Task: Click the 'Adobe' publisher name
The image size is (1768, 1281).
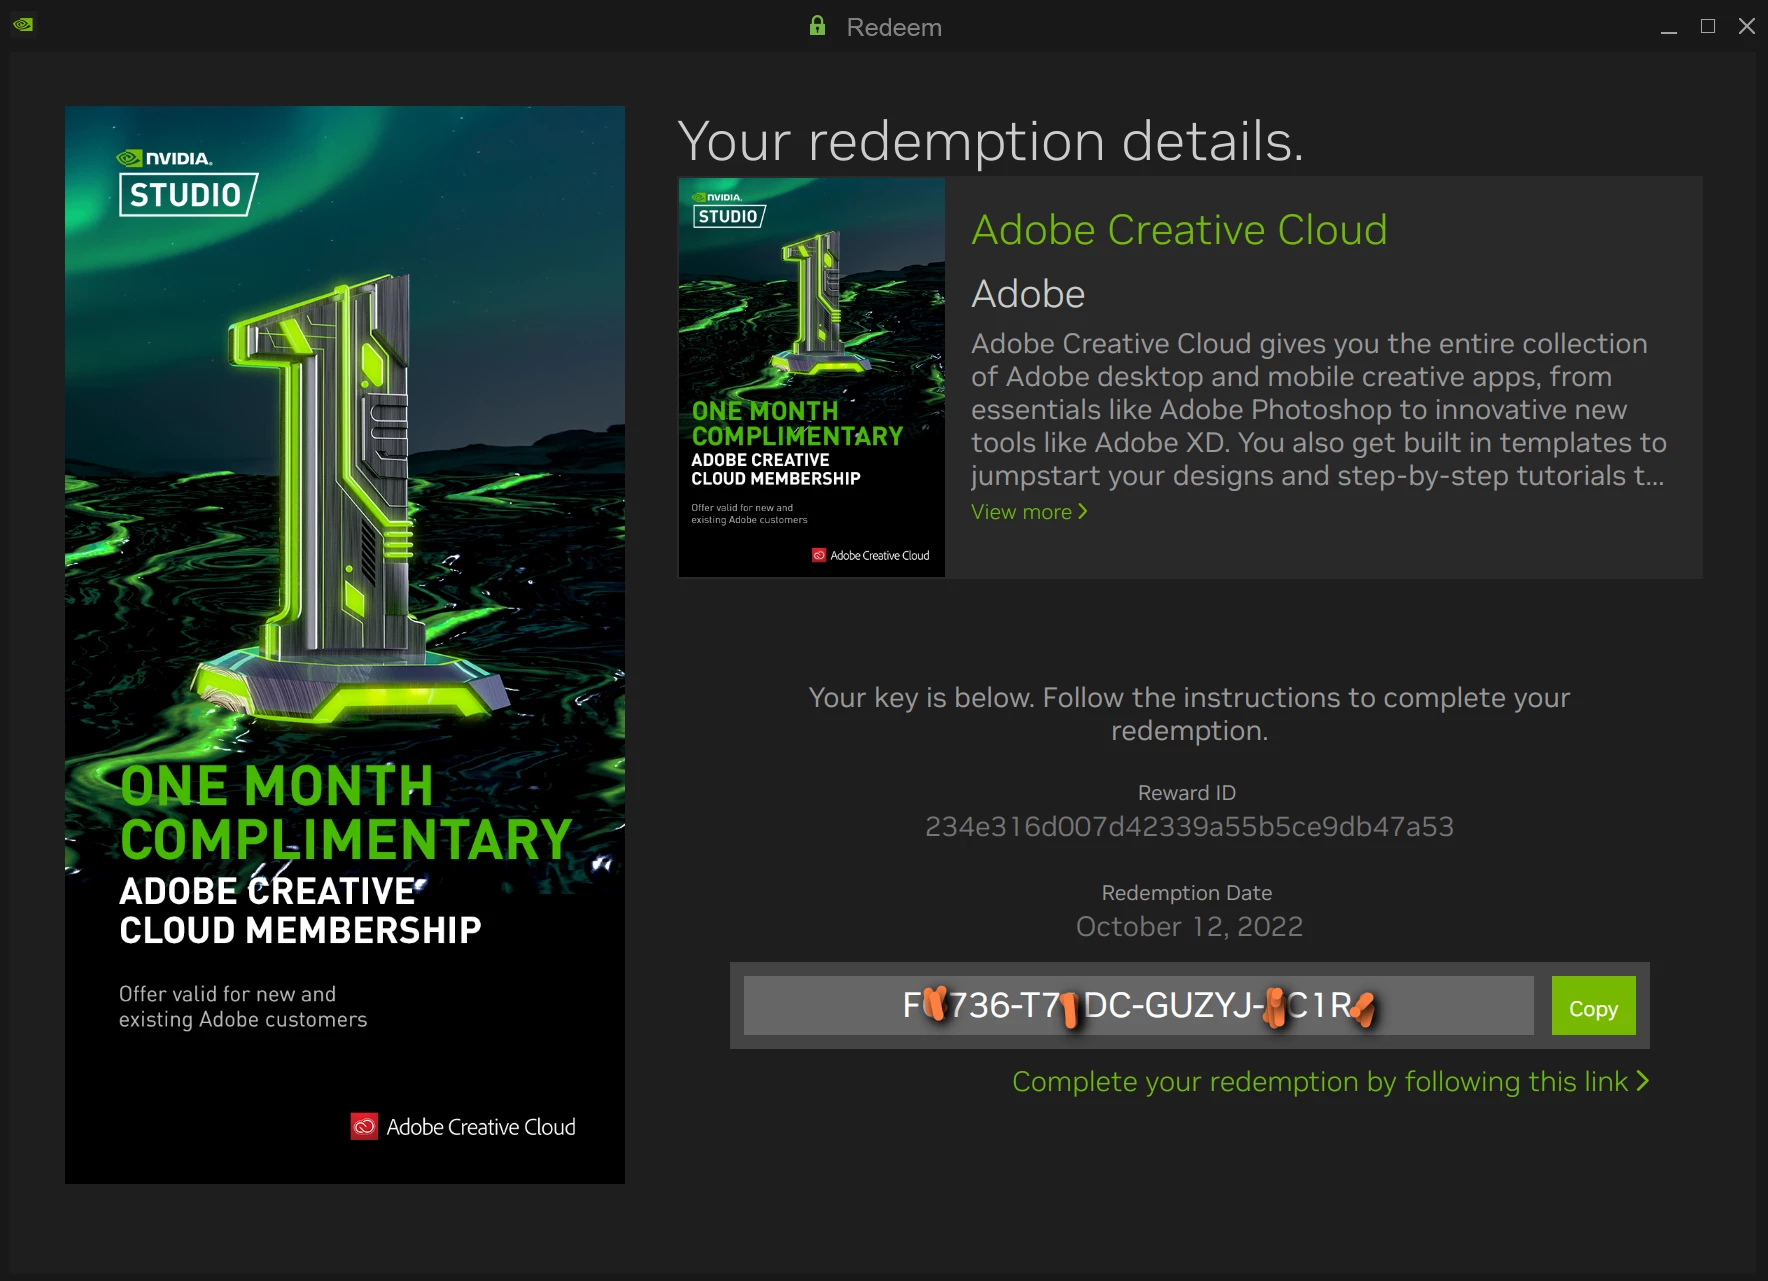Action: 1028,294
